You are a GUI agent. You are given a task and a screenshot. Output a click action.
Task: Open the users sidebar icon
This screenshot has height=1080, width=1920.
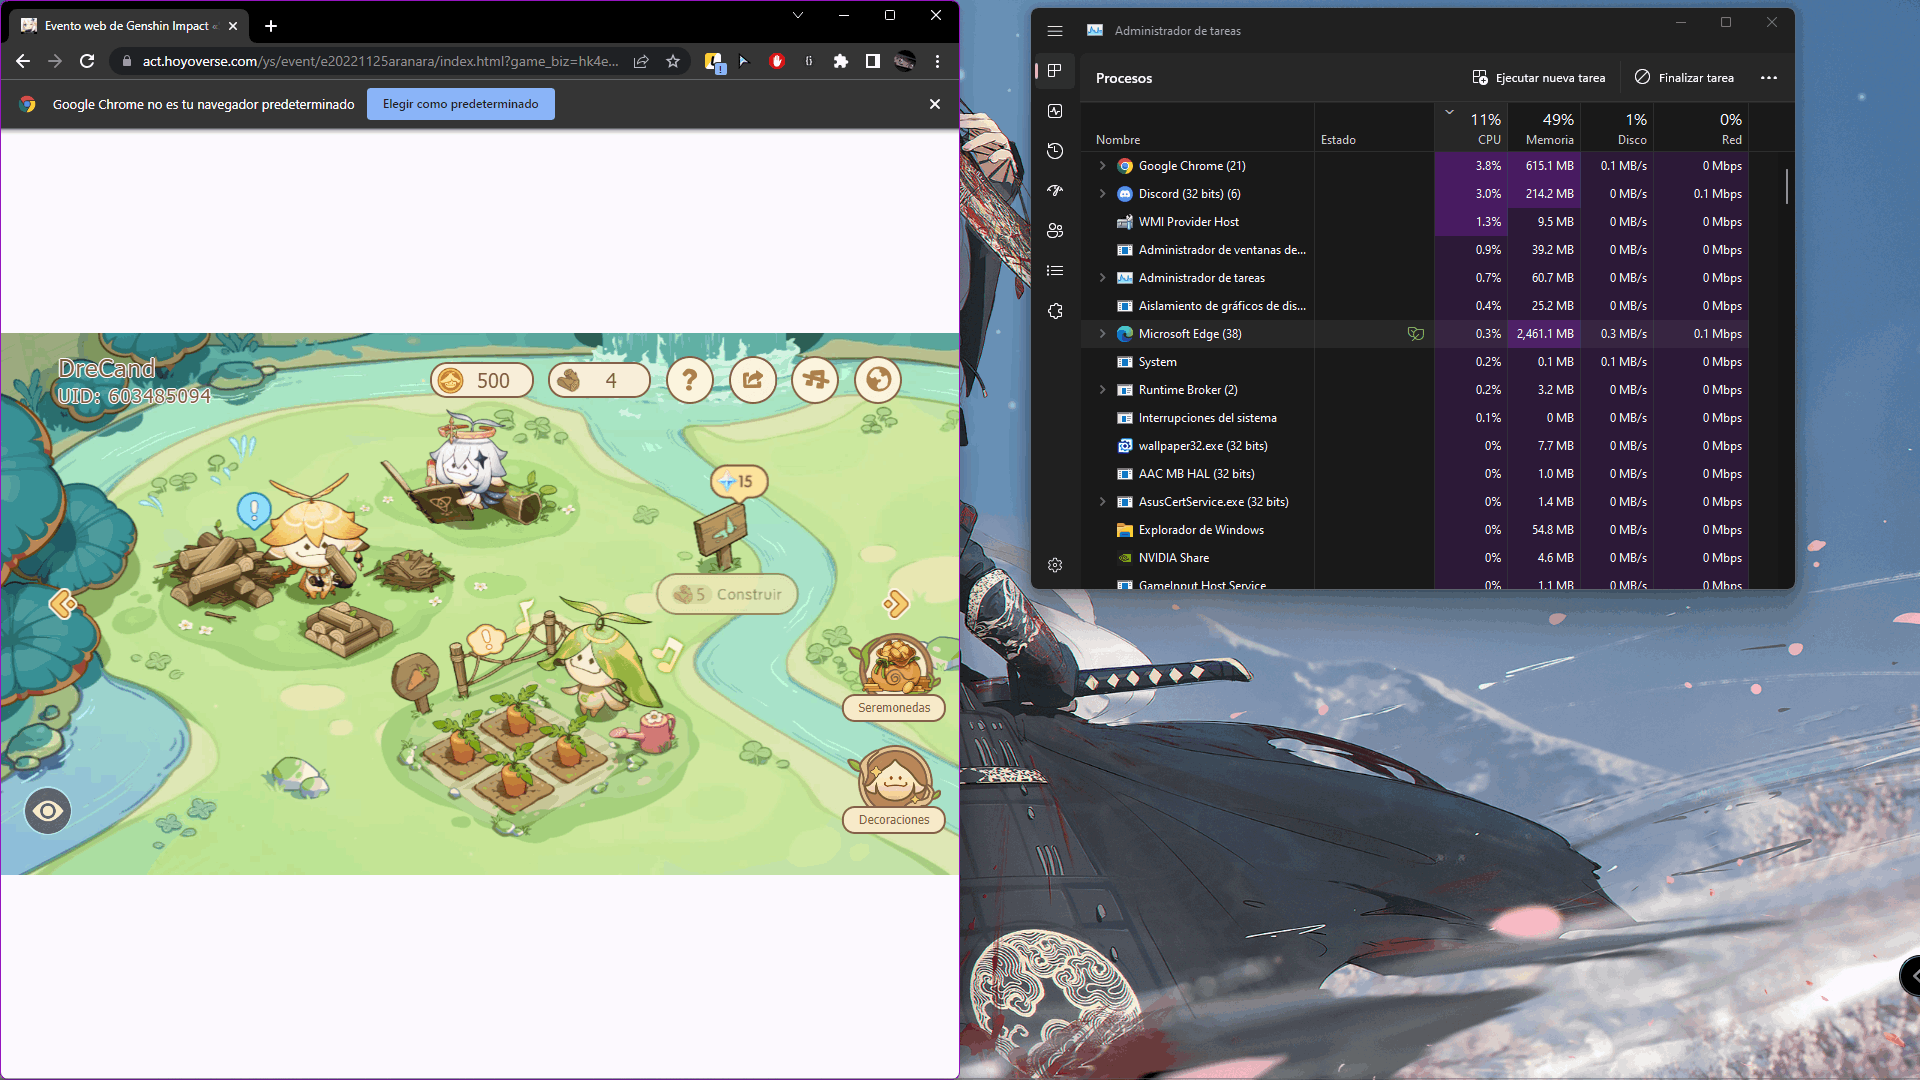pyautogui.click(x=1055, y=231)
